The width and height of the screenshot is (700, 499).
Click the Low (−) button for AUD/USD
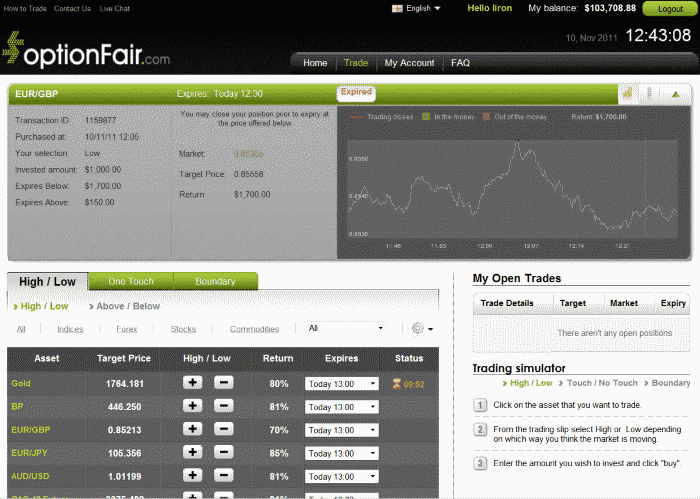tap(224, 476)
